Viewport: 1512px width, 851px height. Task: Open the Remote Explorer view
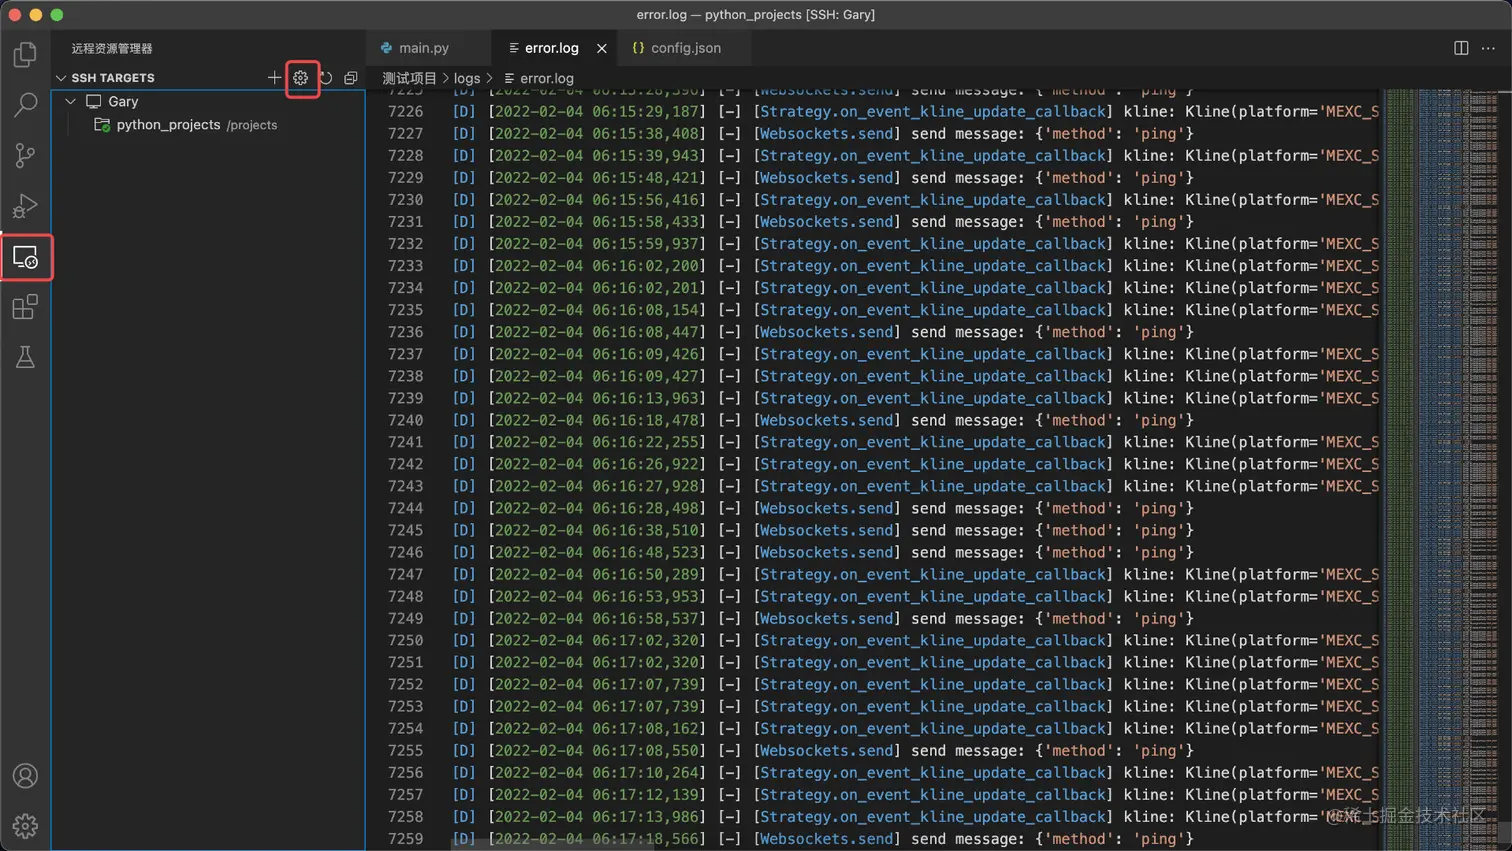tap(25, 257)
